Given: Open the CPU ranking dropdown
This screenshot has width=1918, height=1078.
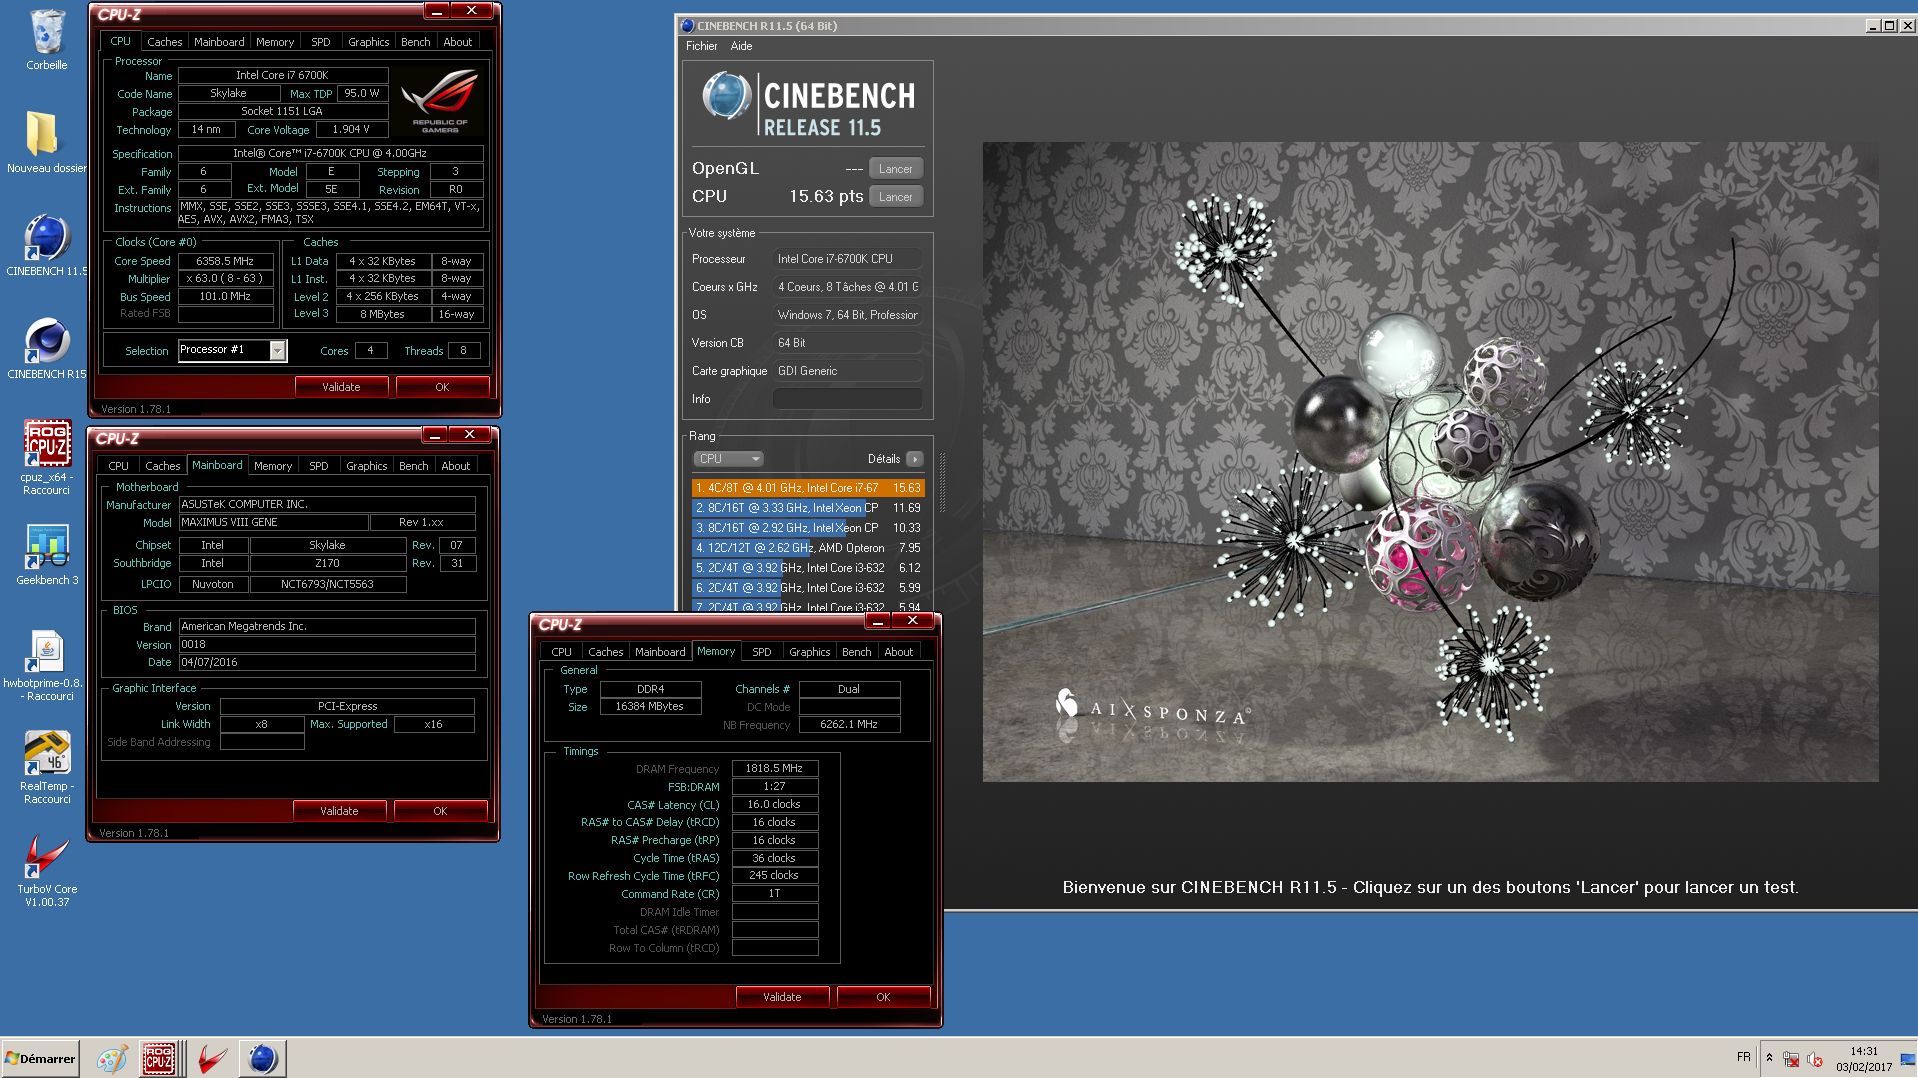Looking at the screenshot, I should [728, 459].
